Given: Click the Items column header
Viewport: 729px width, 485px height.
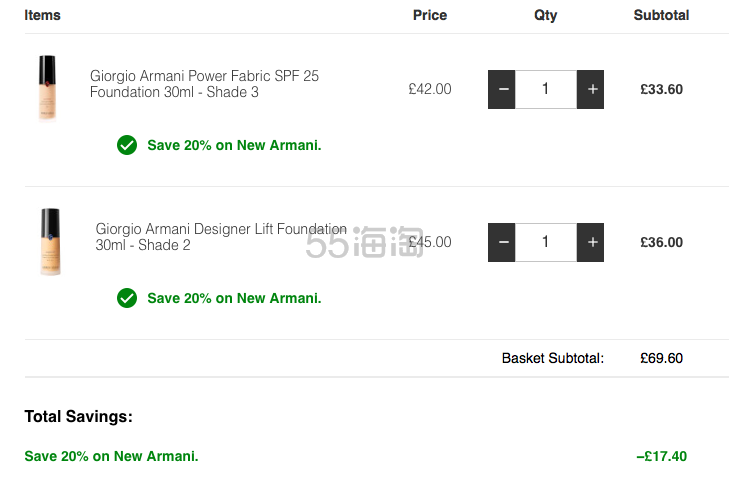Looking at the screenshot, I should pos(42,15).
